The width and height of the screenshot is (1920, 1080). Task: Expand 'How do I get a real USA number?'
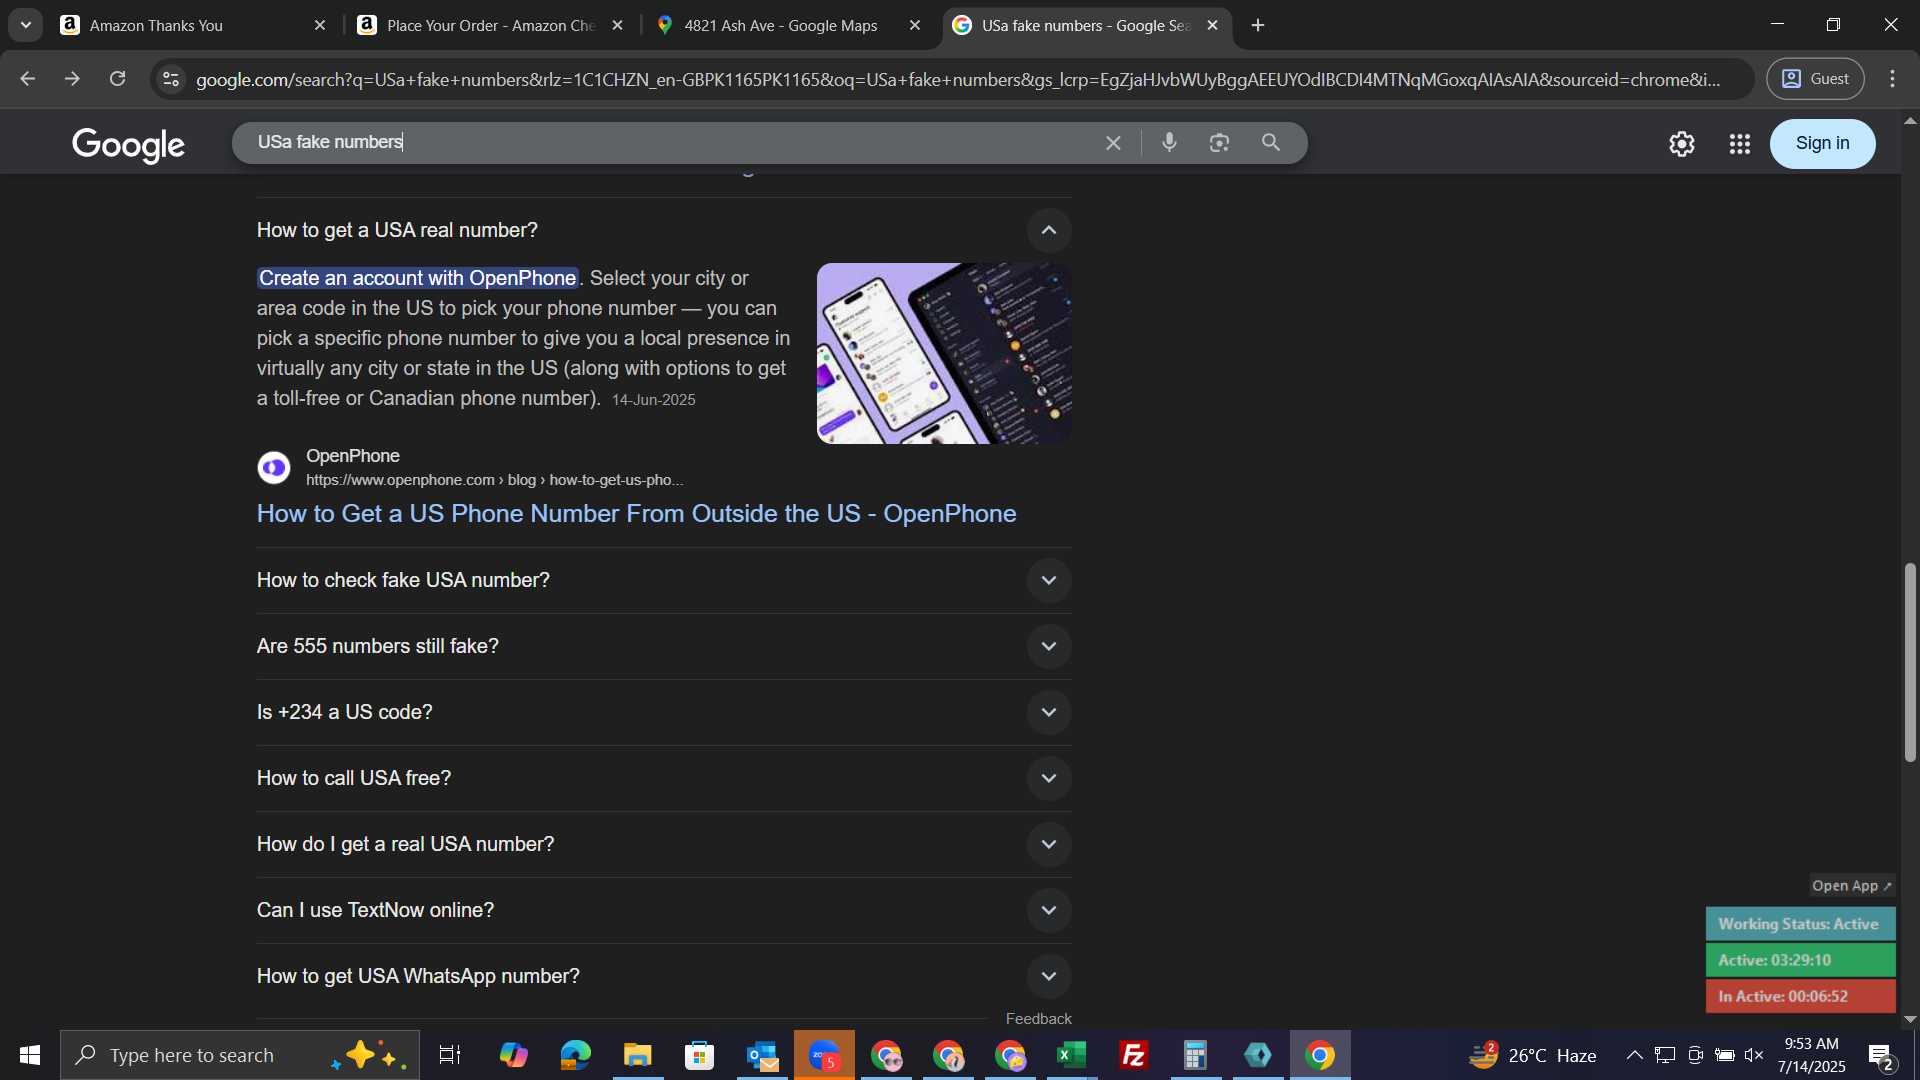pos(1049,845)
